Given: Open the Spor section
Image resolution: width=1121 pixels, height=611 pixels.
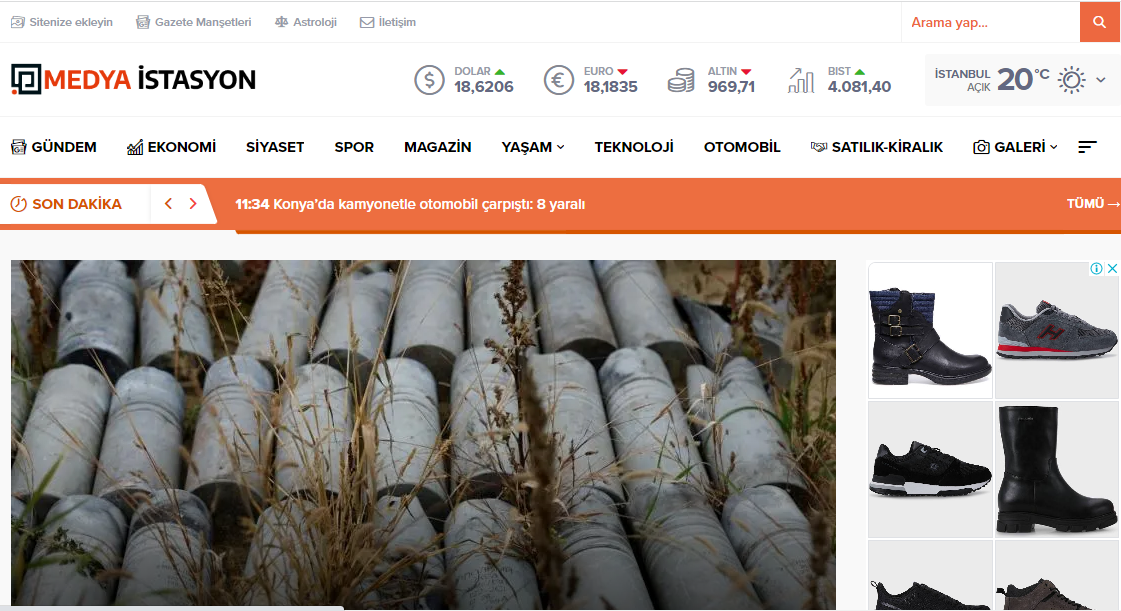Looking at the screenshot, I should click(x=354, y=147).
